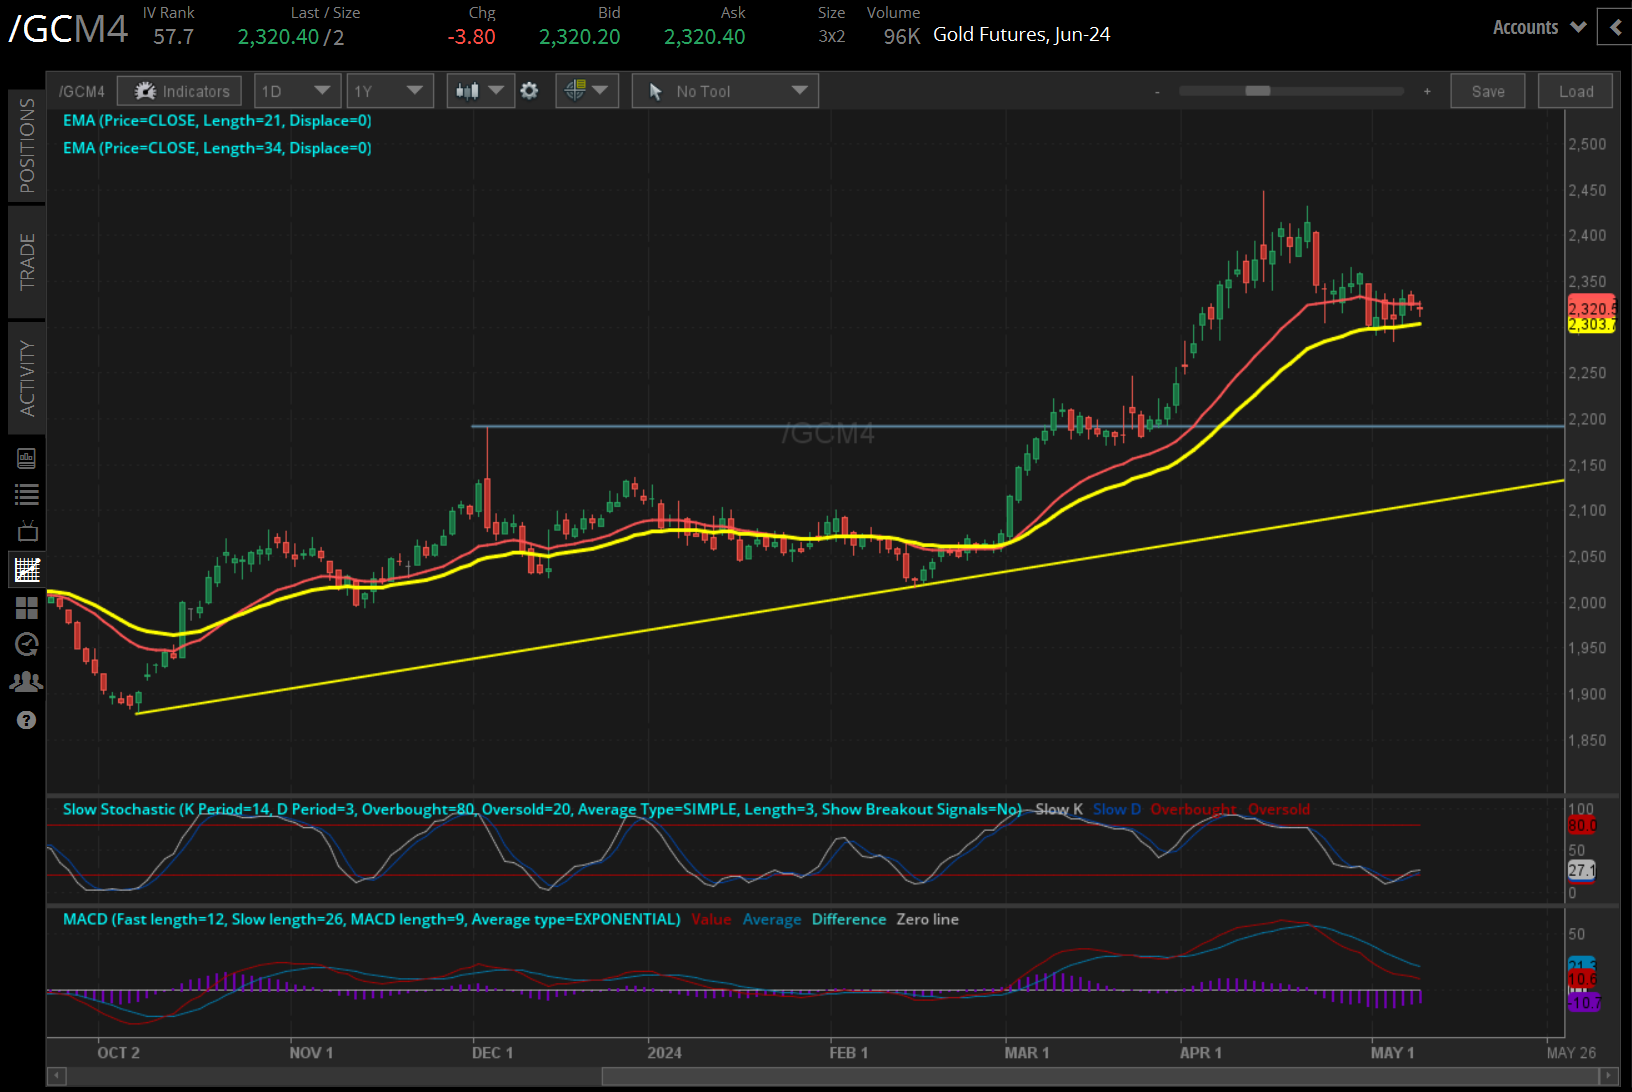Toggle the Difference display in MACD legend
1632x1092 pixels.
coord(848,919)
